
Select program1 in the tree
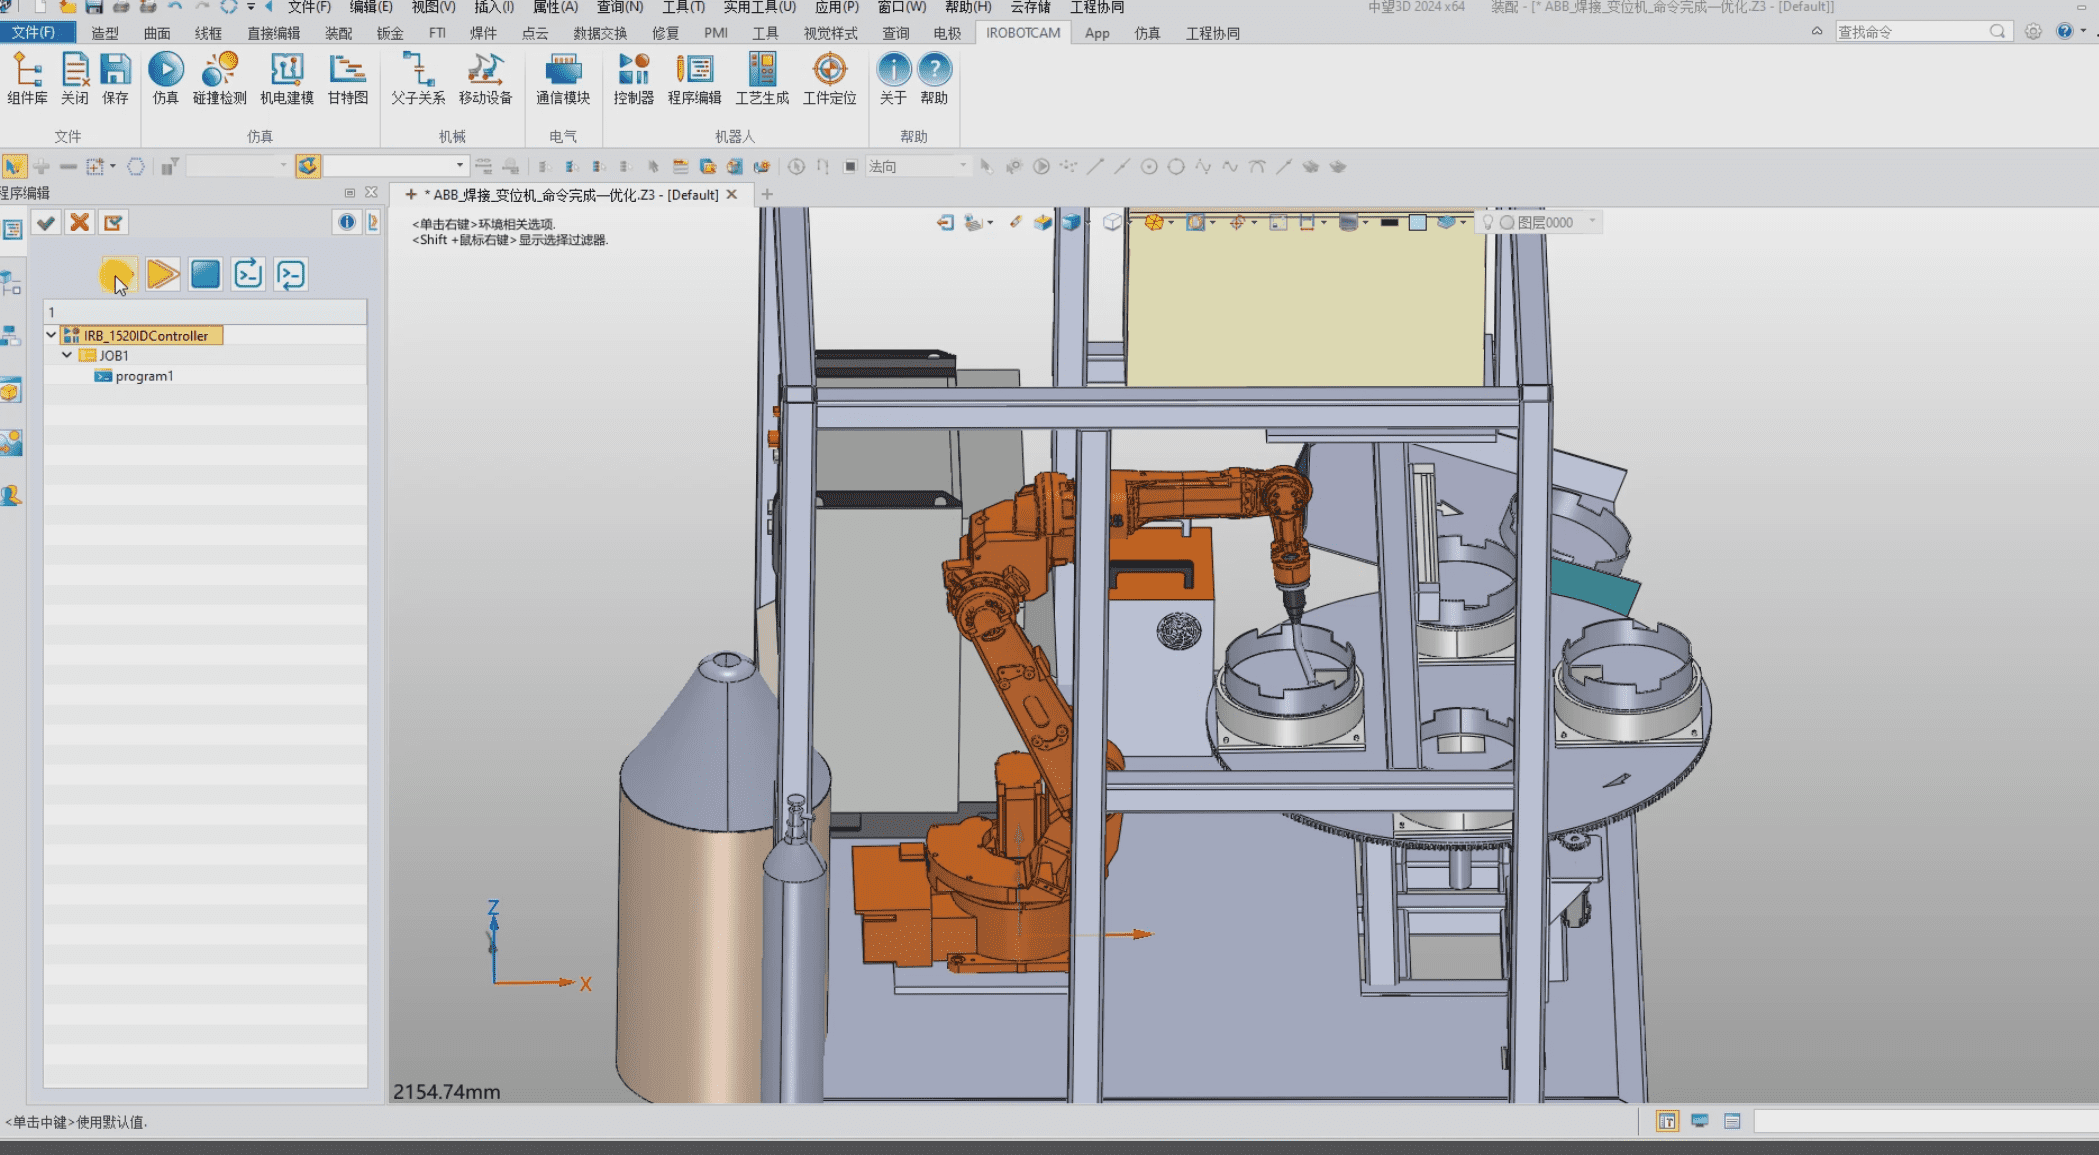[144, 376]
